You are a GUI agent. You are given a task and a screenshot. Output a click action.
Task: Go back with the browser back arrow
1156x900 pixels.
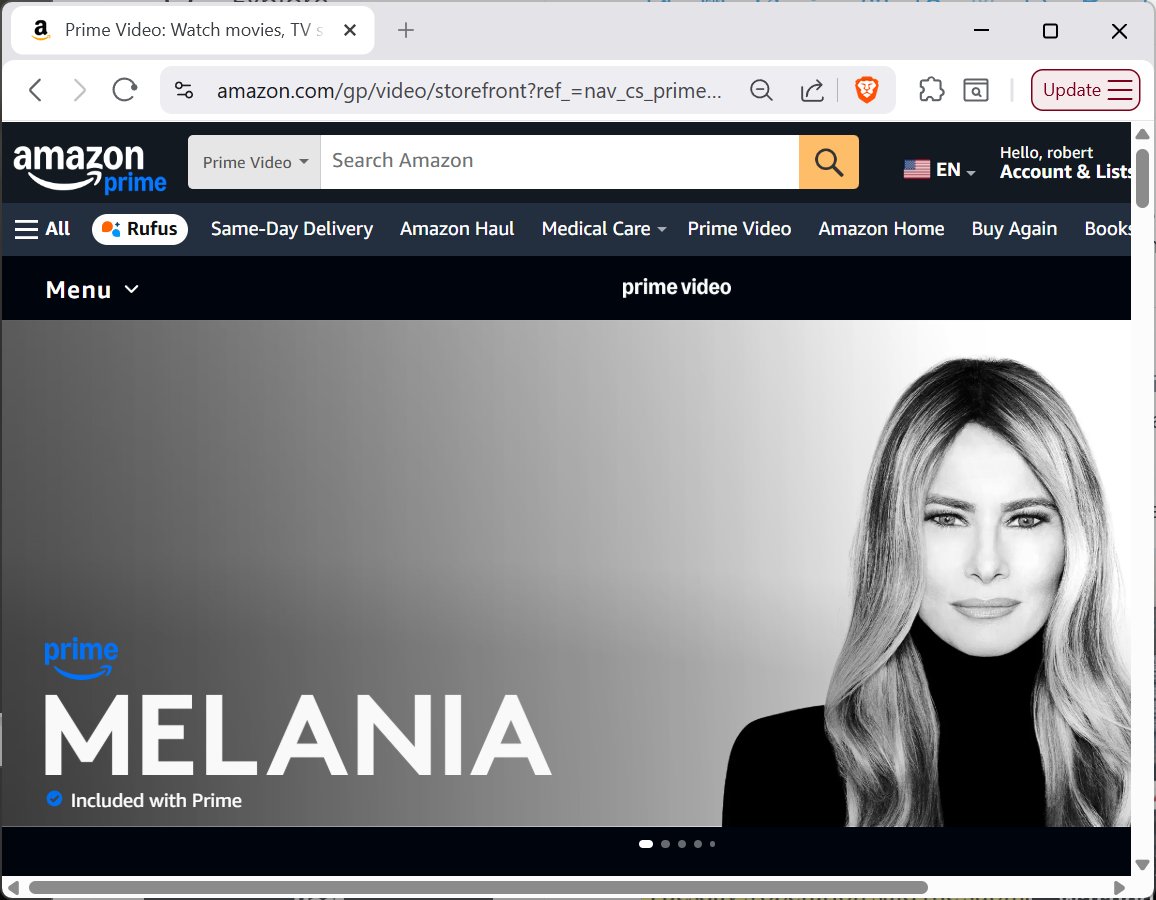[35, 90]
